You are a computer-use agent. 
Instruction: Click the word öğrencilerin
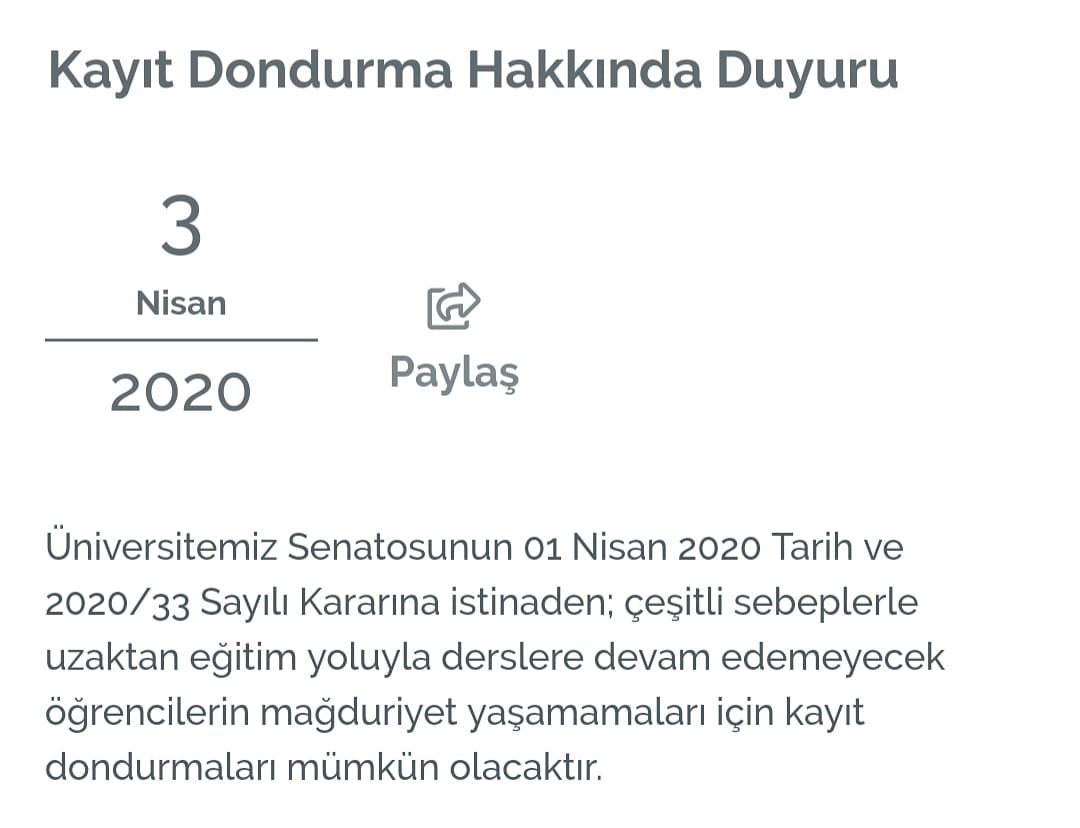147,712
